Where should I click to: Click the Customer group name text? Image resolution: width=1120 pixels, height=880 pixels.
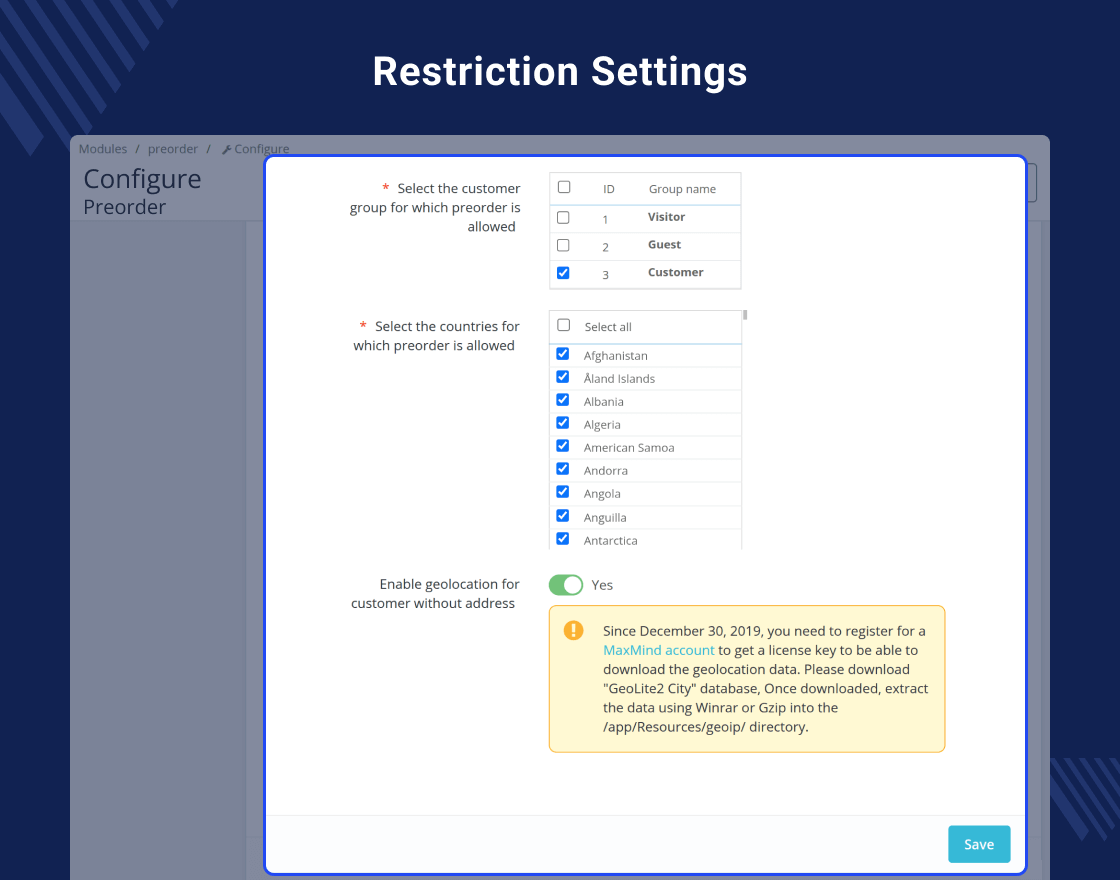click(676, 272)
